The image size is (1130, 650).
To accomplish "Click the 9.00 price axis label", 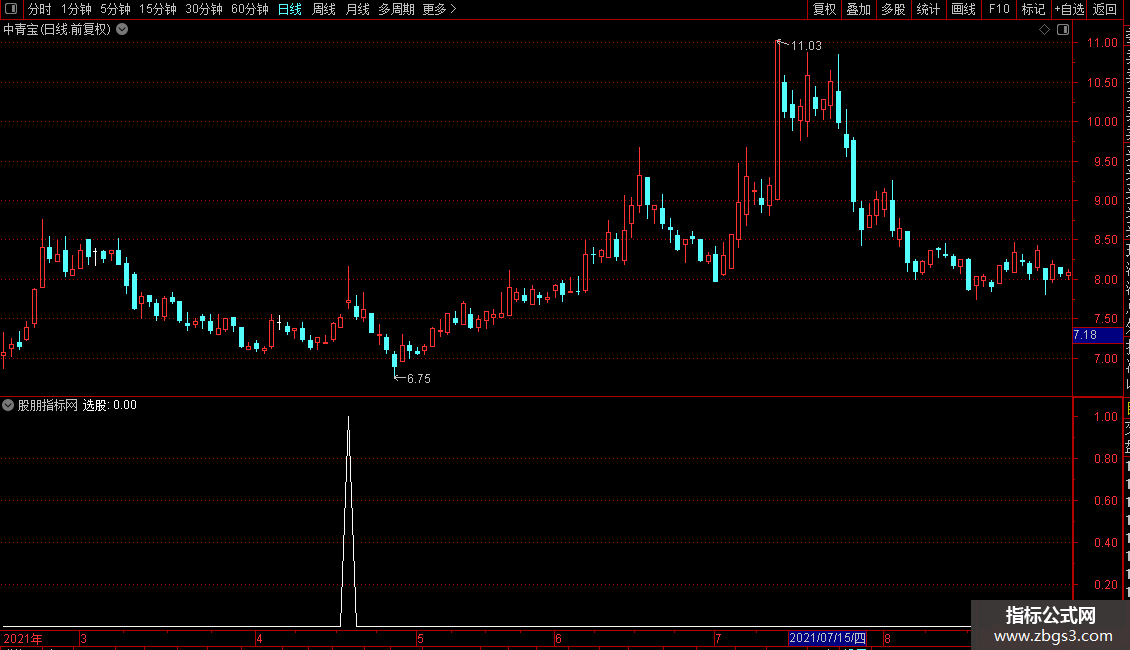I will click(x=1105, y=201).
